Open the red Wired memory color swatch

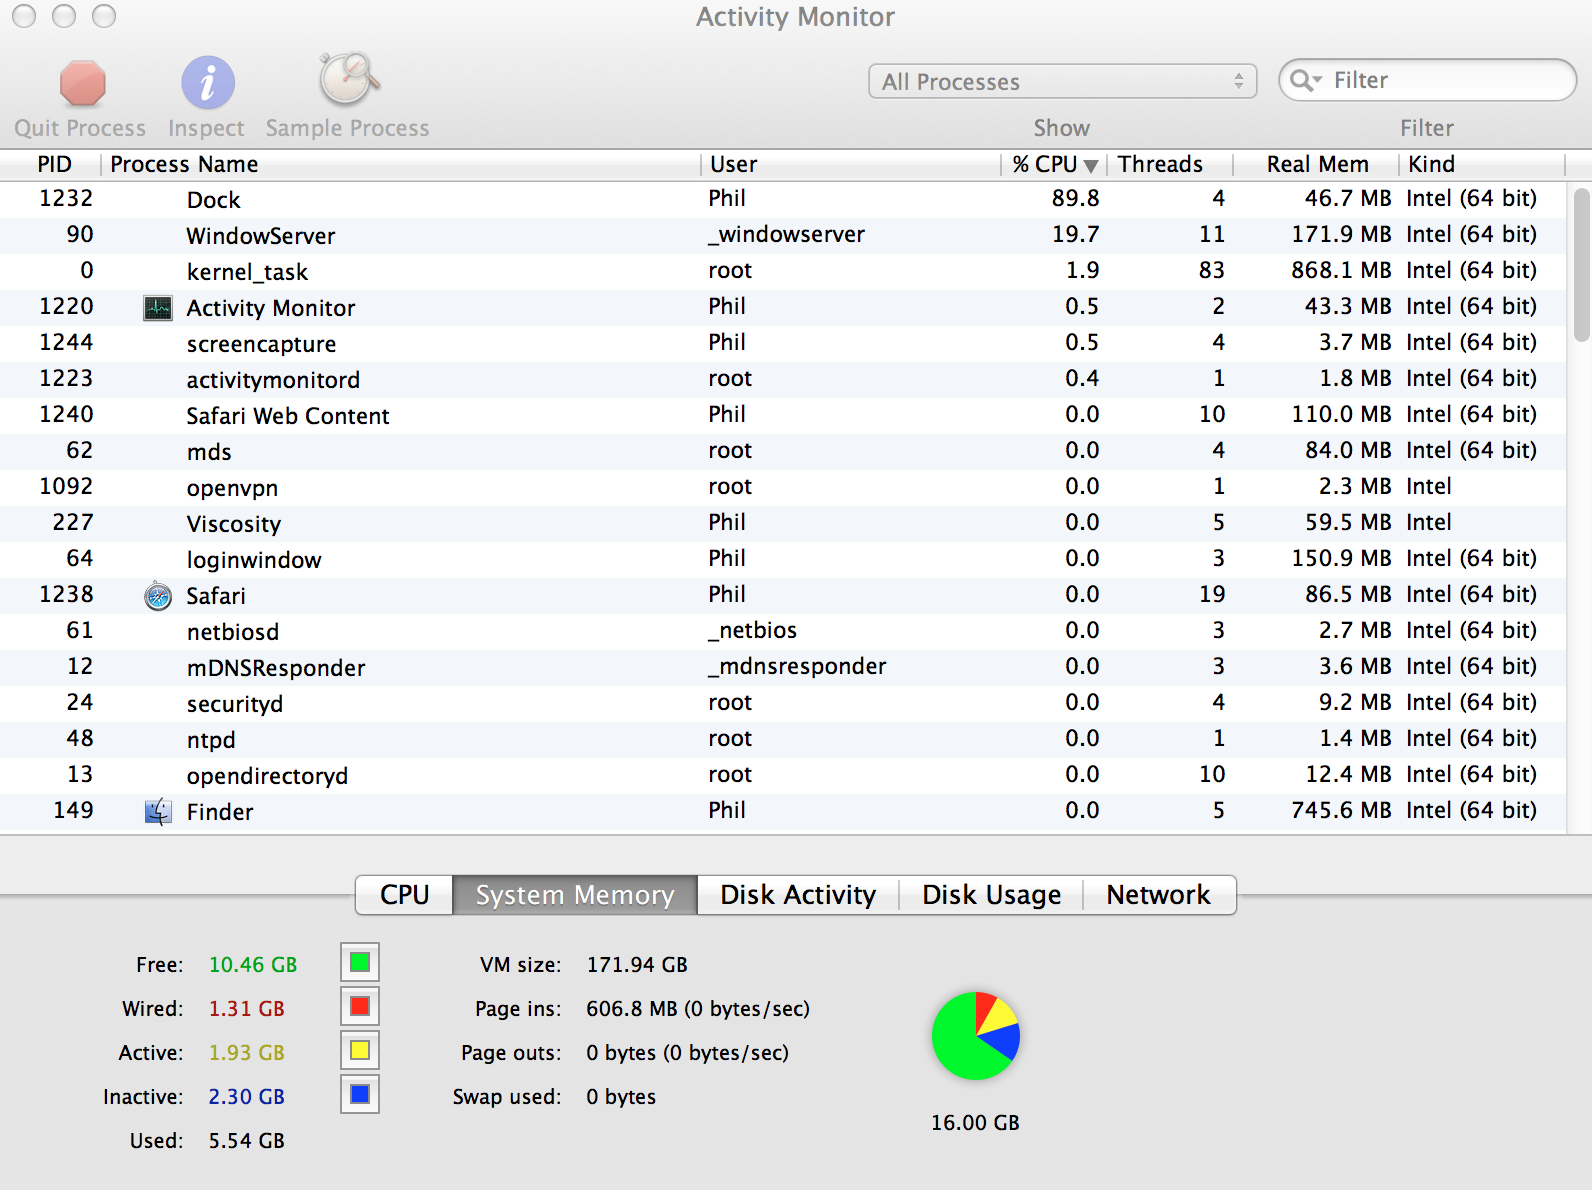tap(360, 1006)
